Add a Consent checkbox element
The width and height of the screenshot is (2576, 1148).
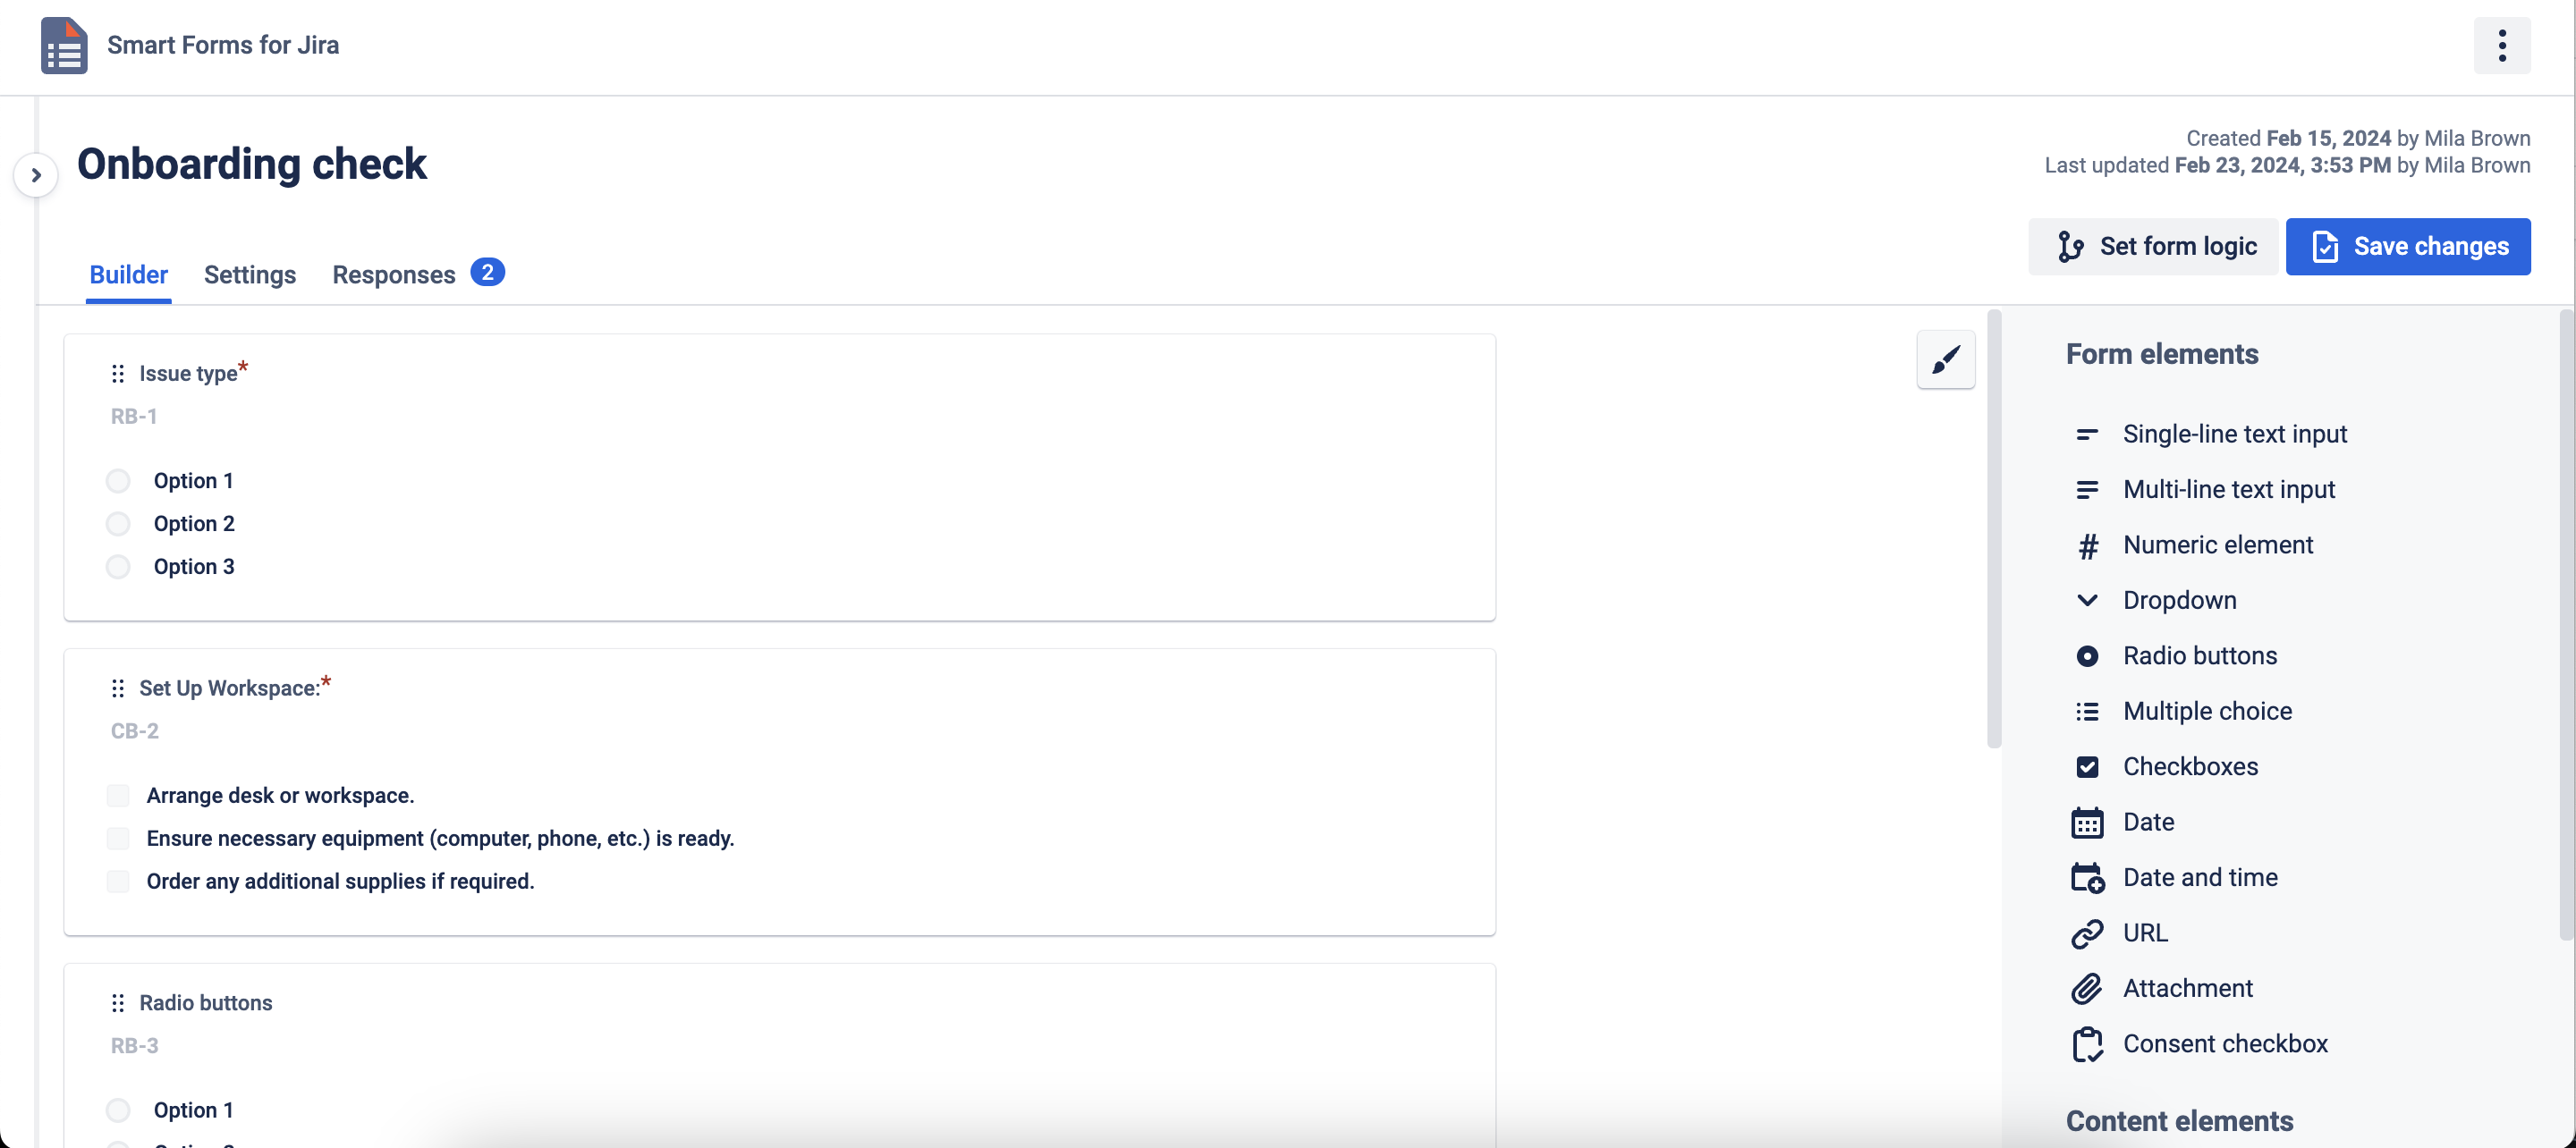(2224, 1043)
